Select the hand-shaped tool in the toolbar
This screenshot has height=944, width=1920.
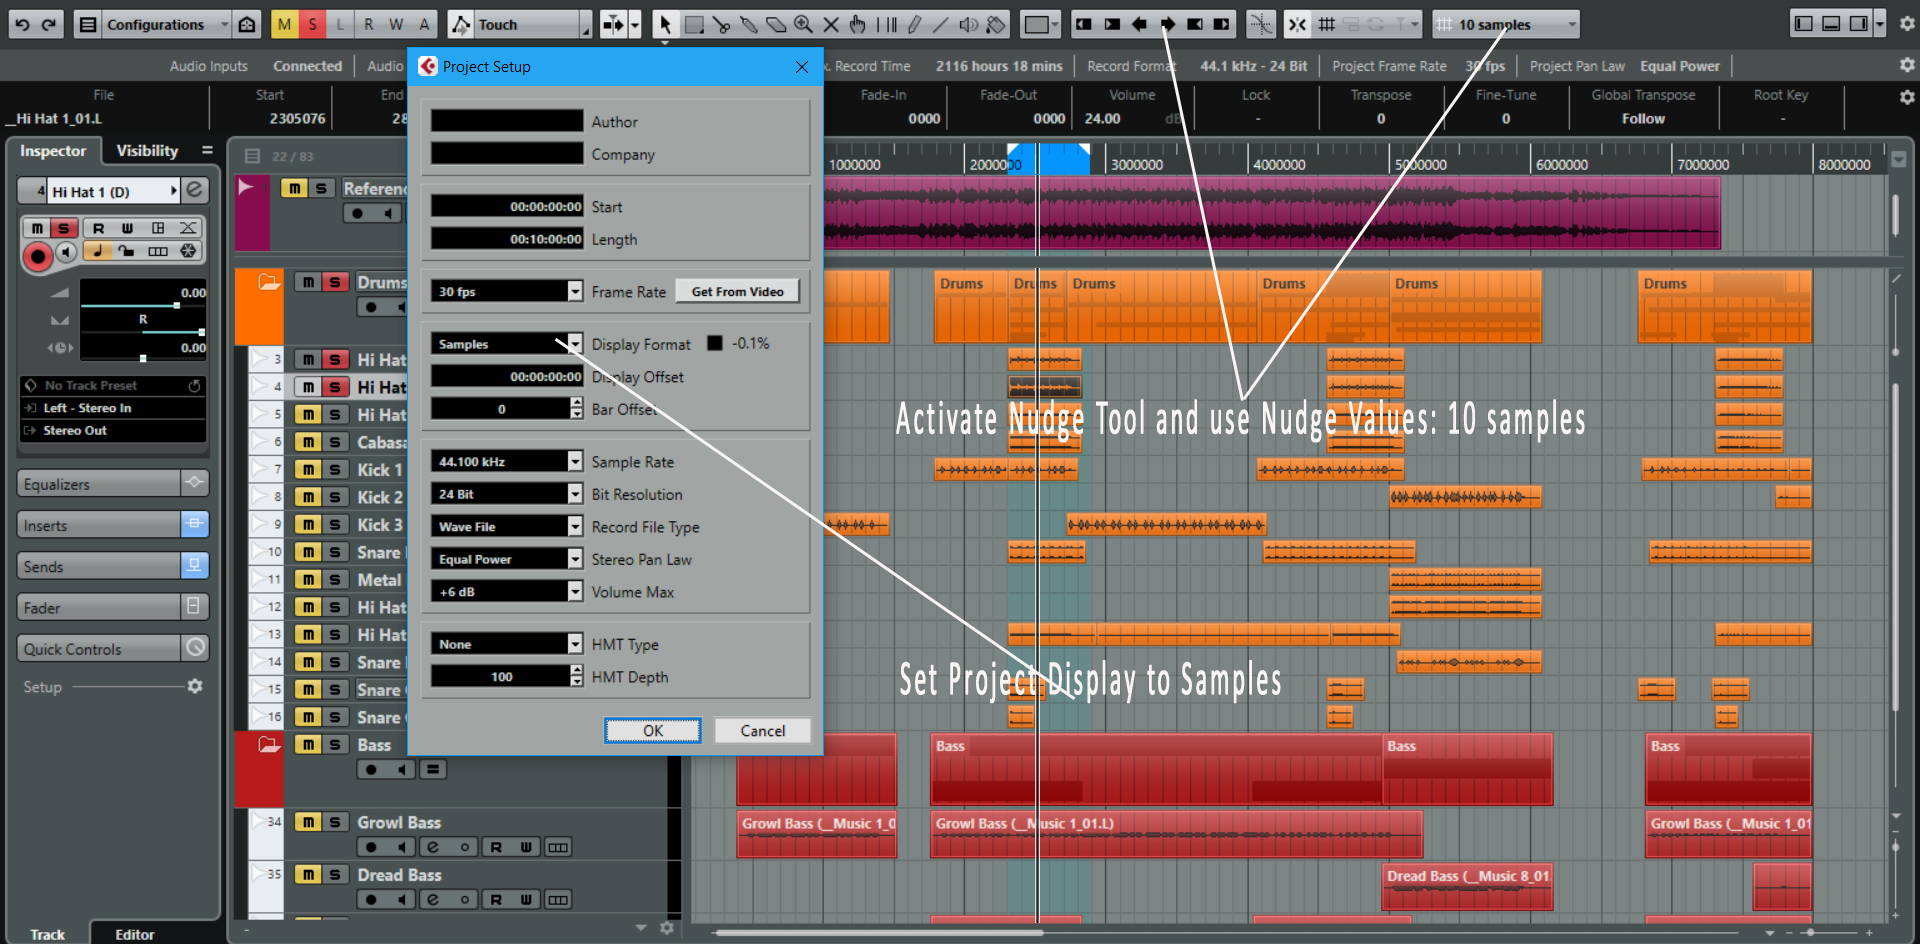(x=858, y=24)
